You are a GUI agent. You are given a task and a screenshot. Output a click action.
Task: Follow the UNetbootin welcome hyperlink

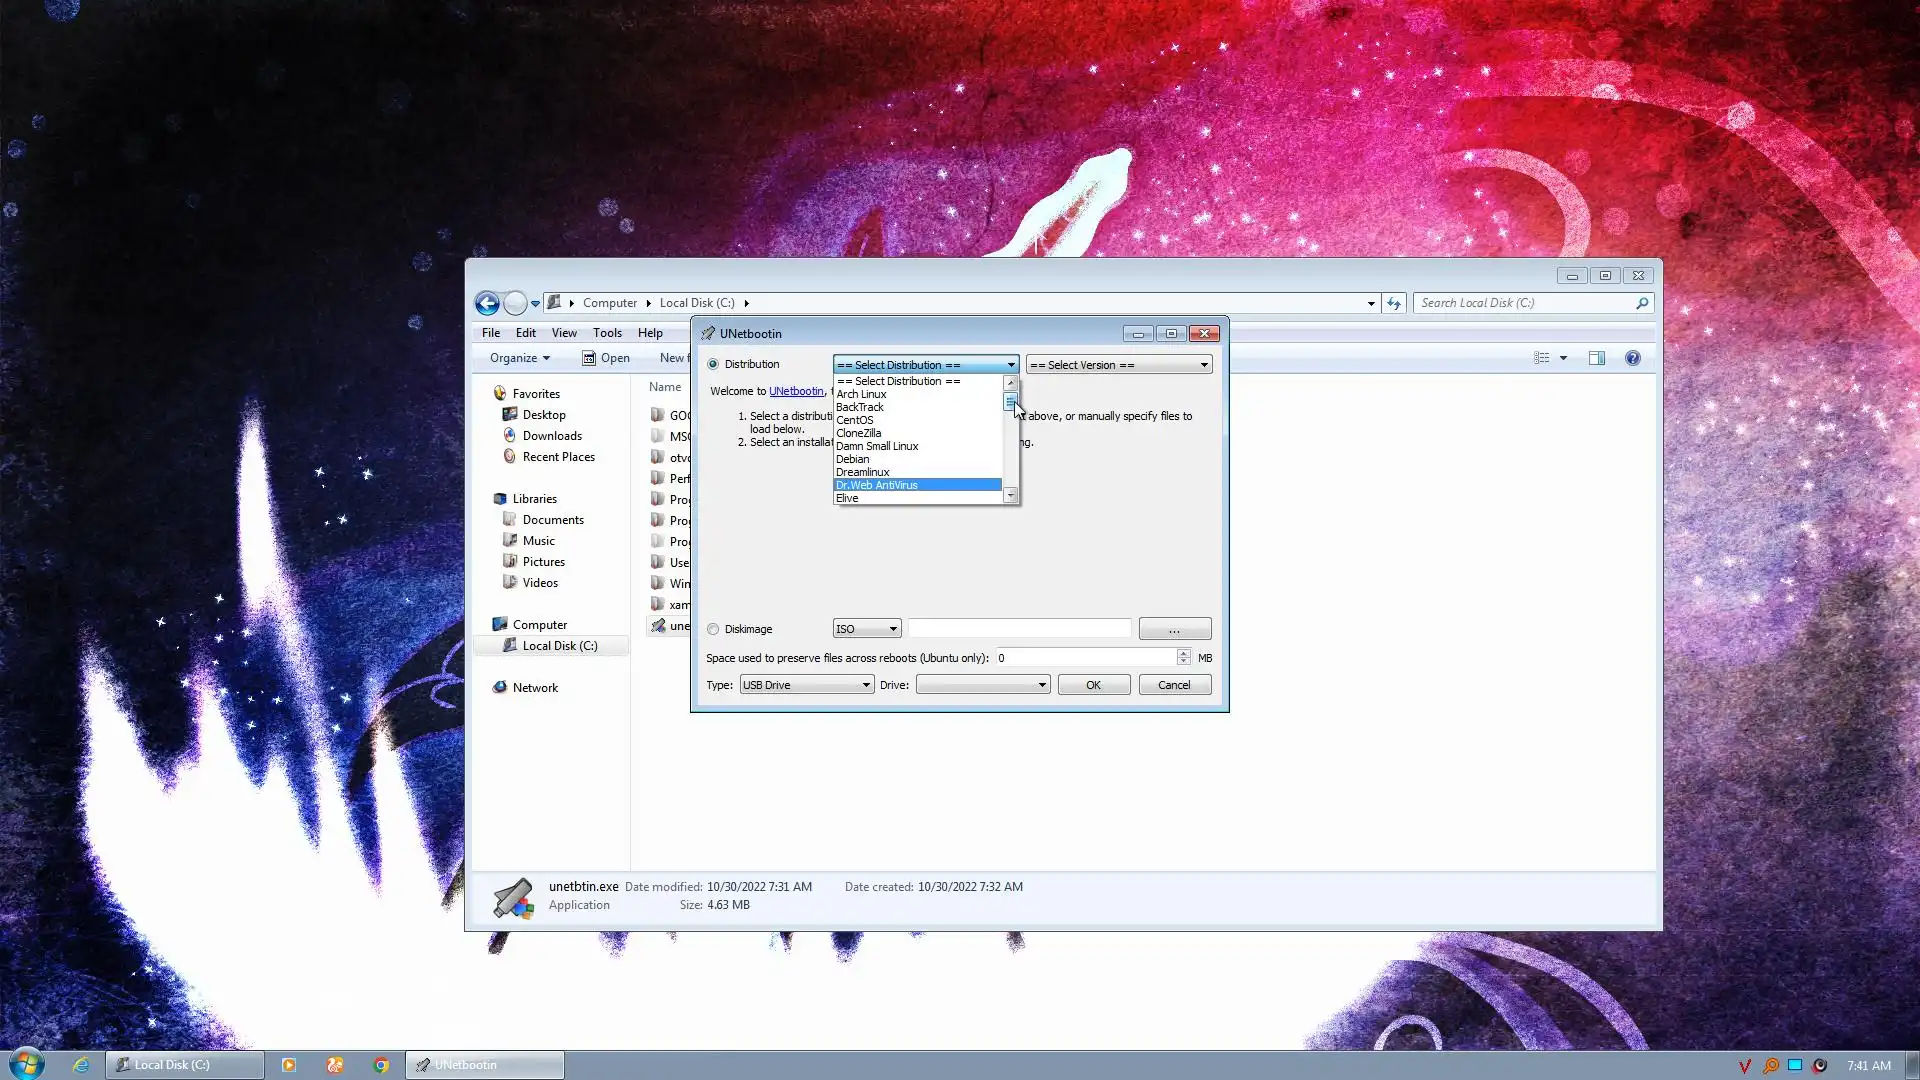click(796, 391)
